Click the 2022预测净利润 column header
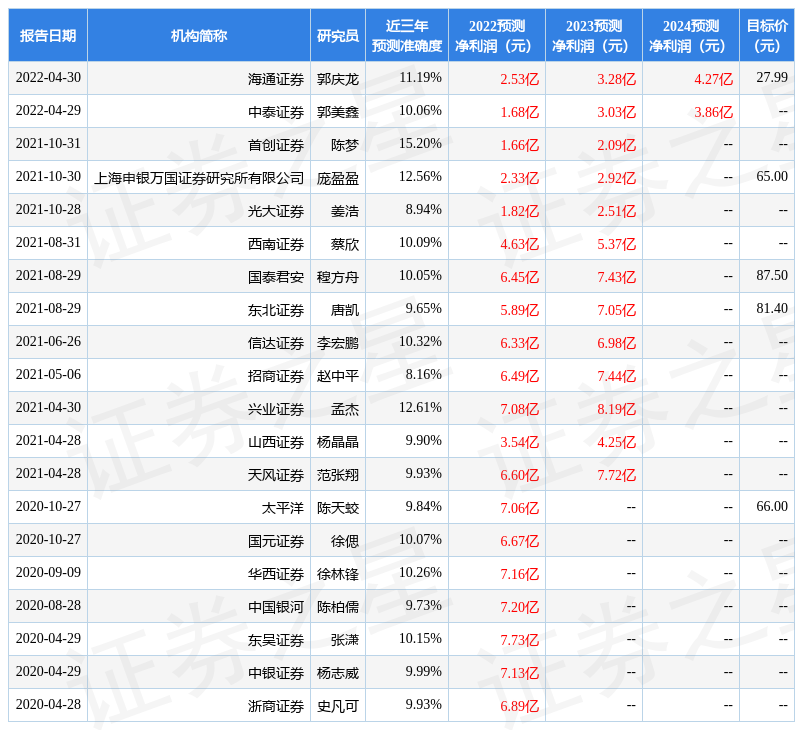This screenshot has height=730, width=795. [497, 35]
